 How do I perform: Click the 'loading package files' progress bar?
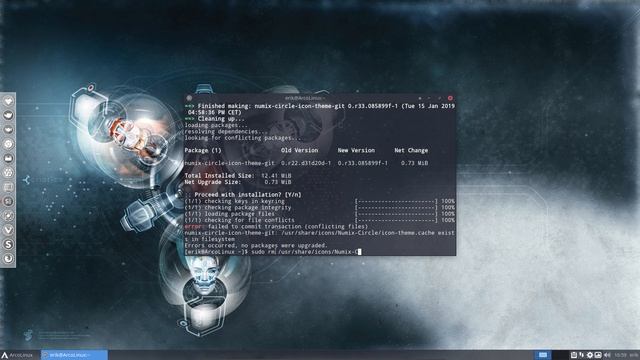click(x=396, y=214)
